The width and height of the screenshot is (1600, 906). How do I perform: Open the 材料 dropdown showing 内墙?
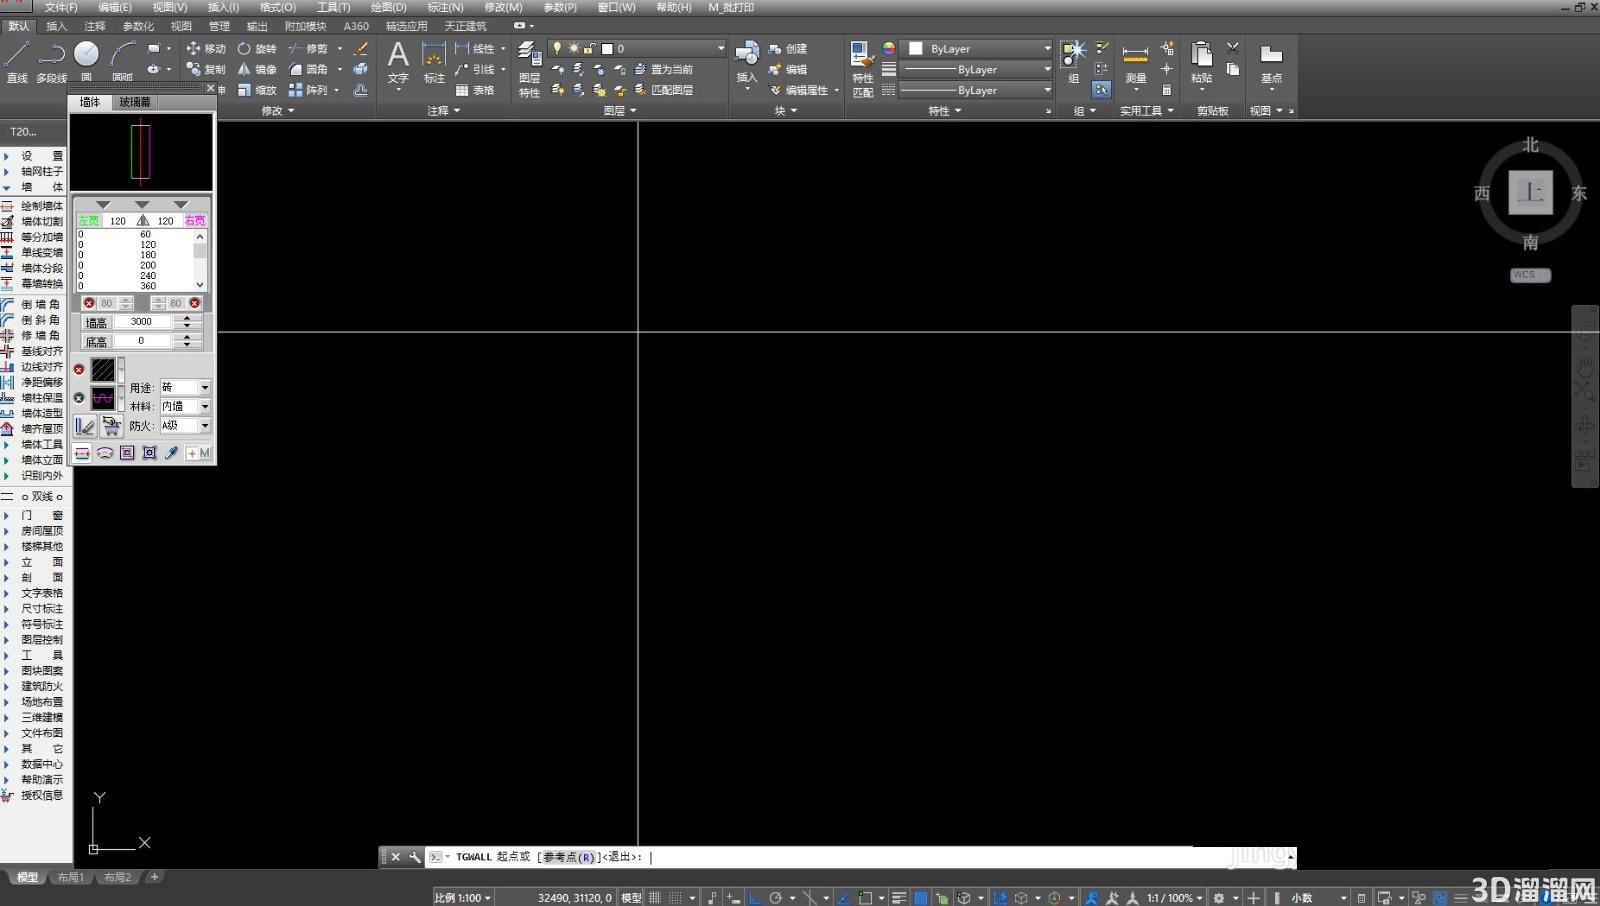185,406
